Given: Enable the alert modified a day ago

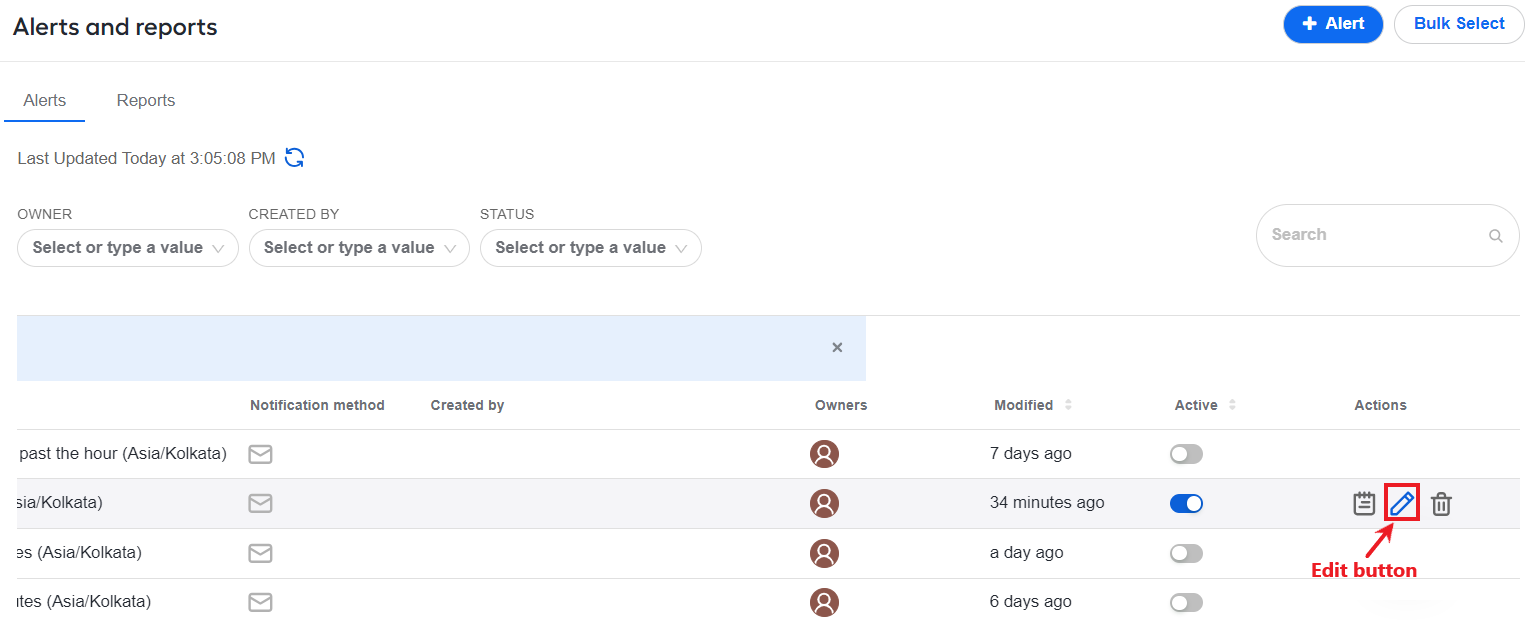Looking at the screenshot, I should pyautogui.click(x=1186, y=553).
